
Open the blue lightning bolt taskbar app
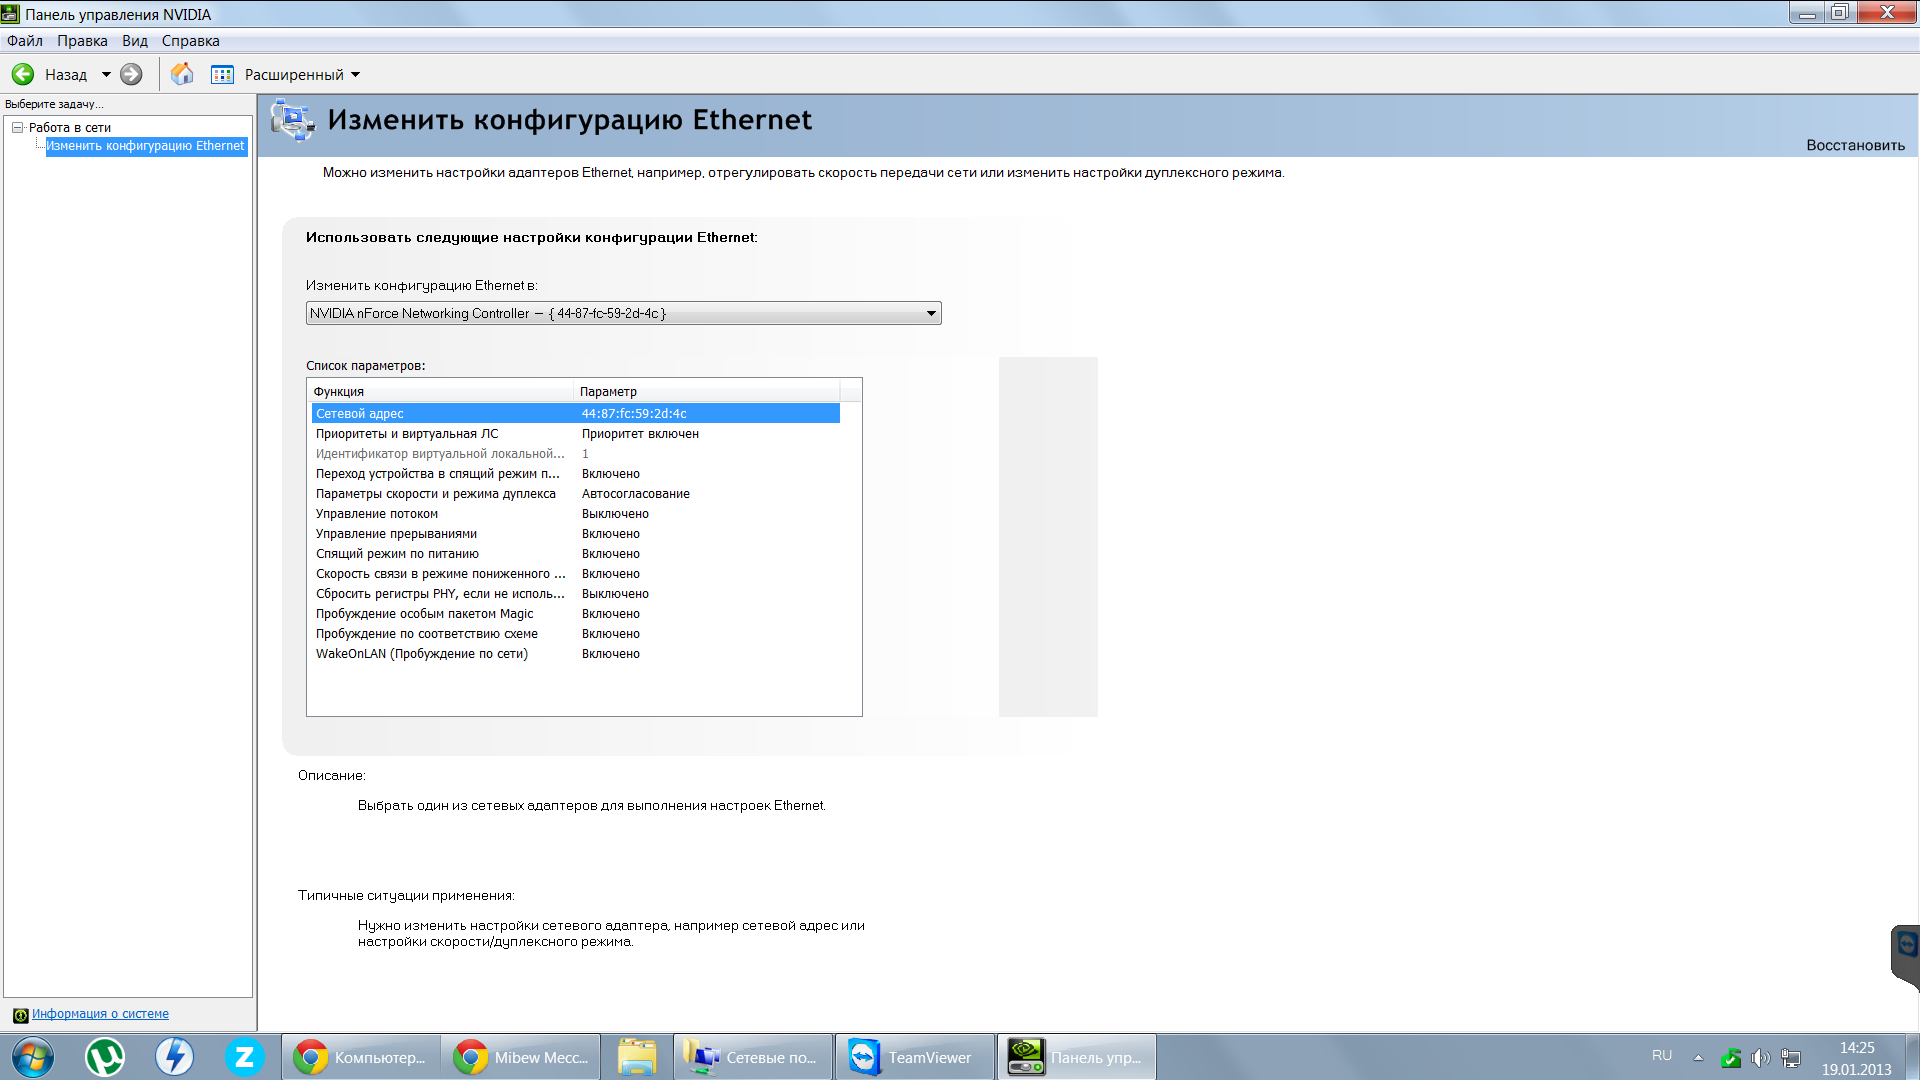174,1057
